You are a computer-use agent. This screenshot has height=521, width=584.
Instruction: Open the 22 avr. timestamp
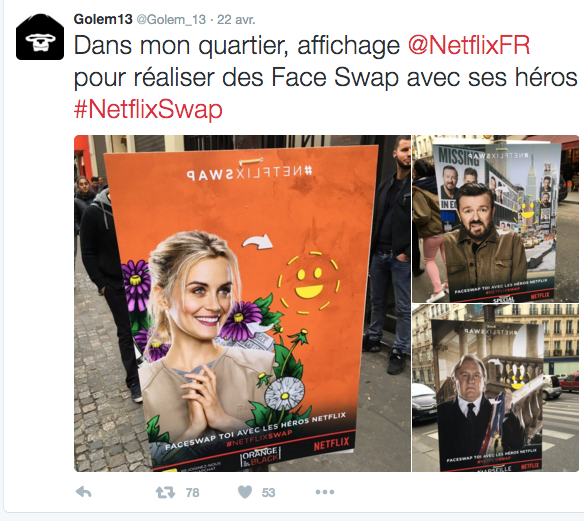[236, 19]
